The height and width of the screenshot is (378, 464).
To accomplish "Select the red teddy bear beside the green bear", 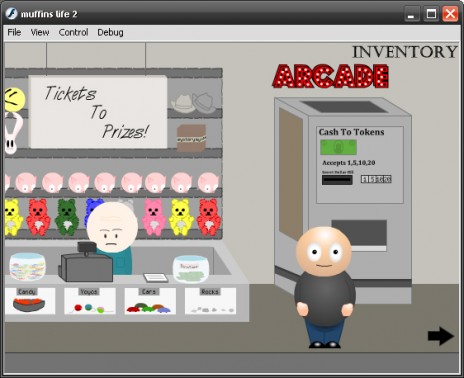I will [38, 217].
